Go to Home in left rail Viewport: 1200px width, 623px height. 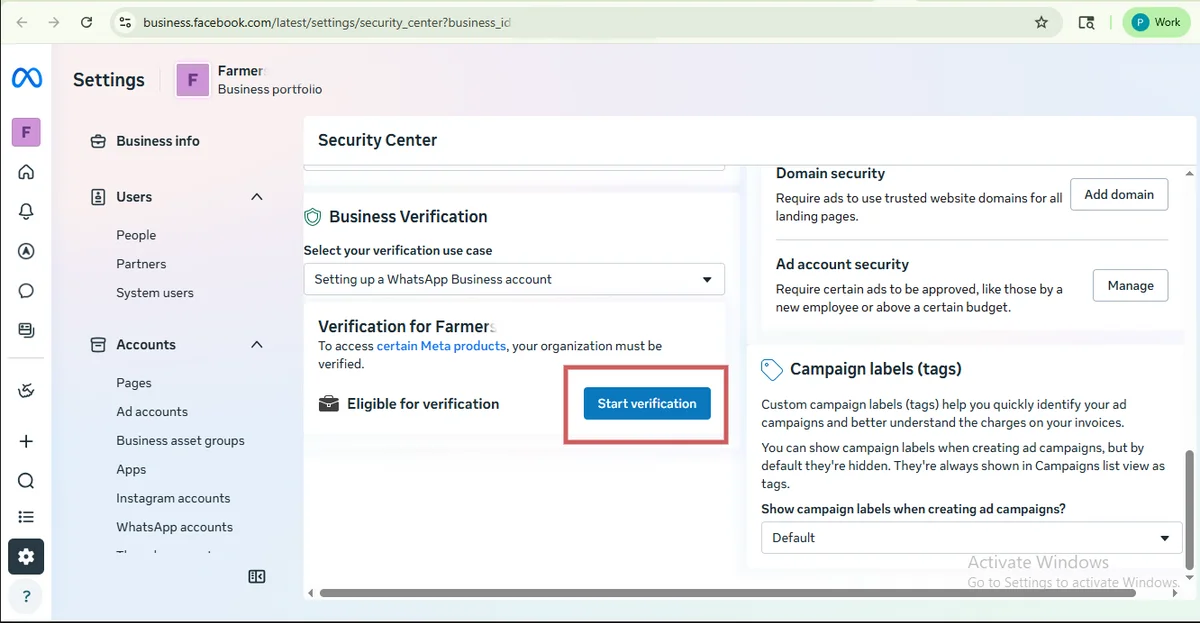click(26, 172)
